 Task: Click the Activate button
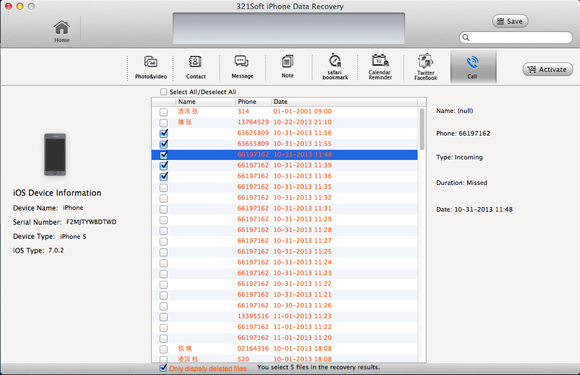(x=547, y=69)
